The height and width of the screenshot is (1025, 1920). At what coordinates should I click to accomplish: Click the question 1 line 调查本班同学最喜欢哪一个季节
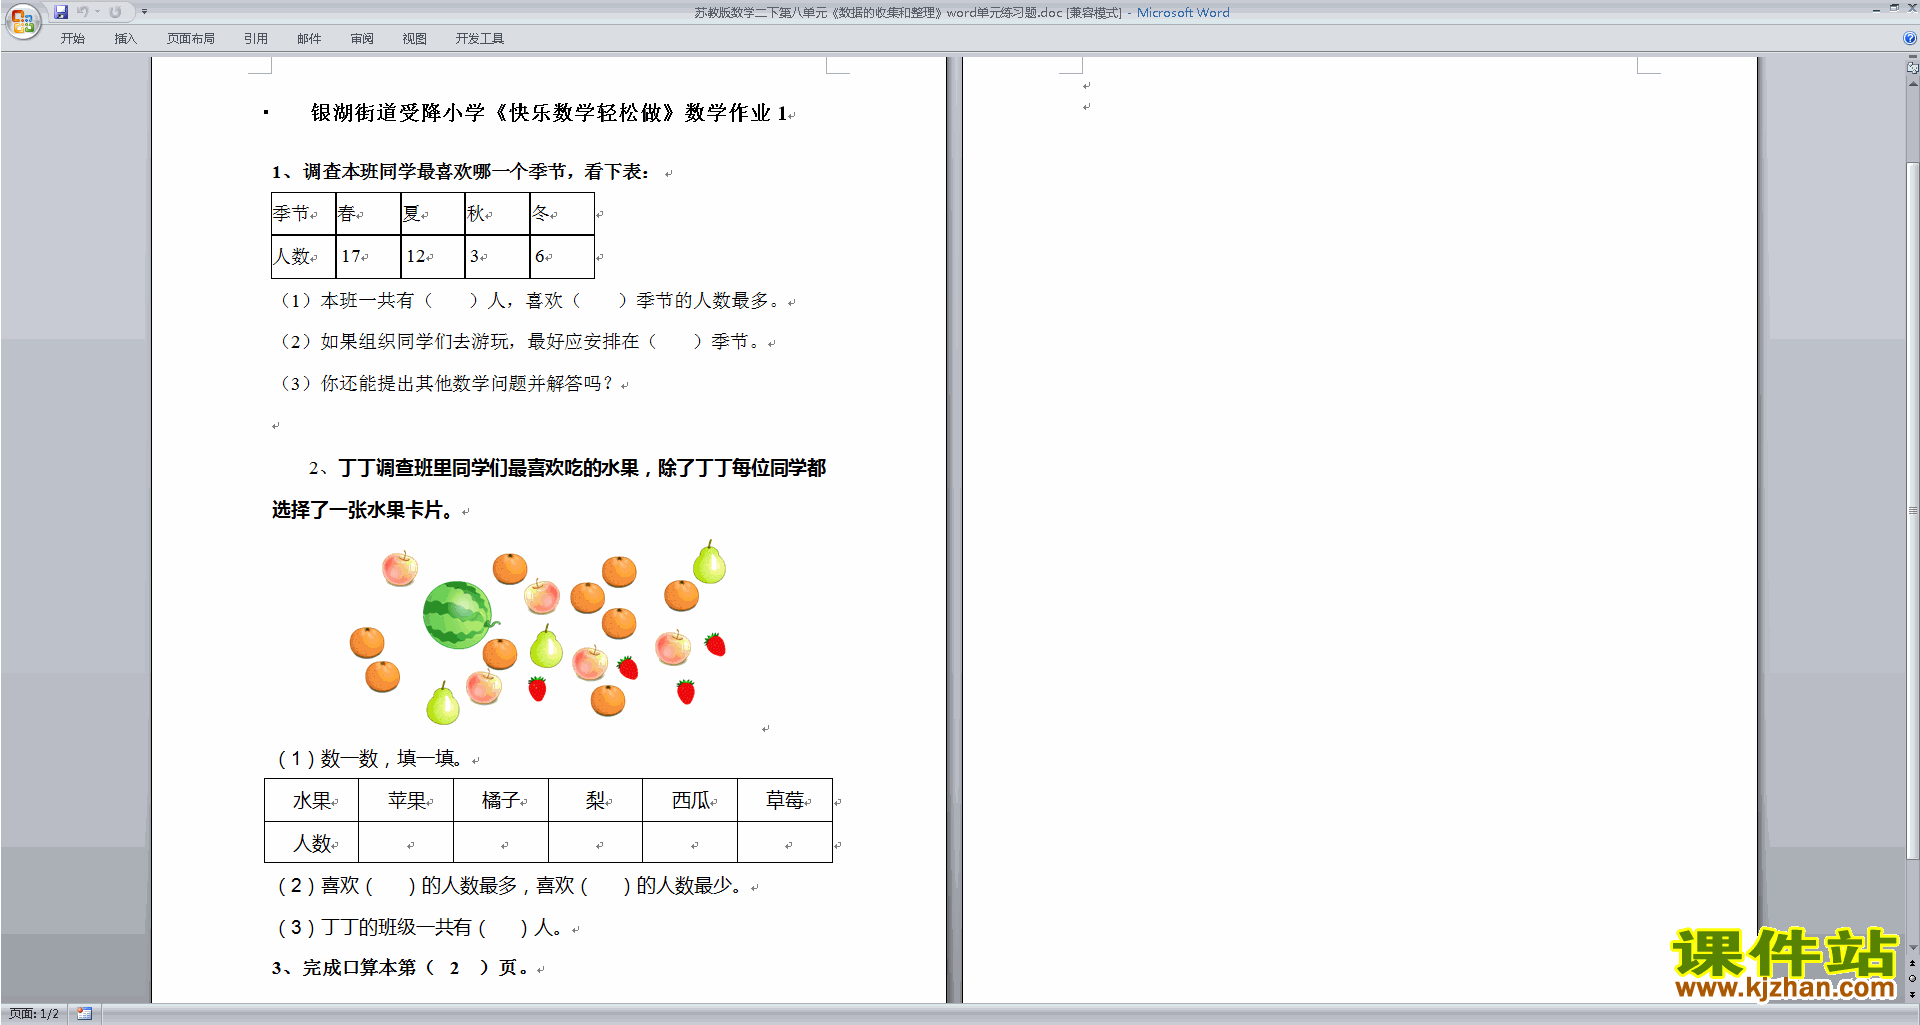pyautogui.click(x=461, y=172)
